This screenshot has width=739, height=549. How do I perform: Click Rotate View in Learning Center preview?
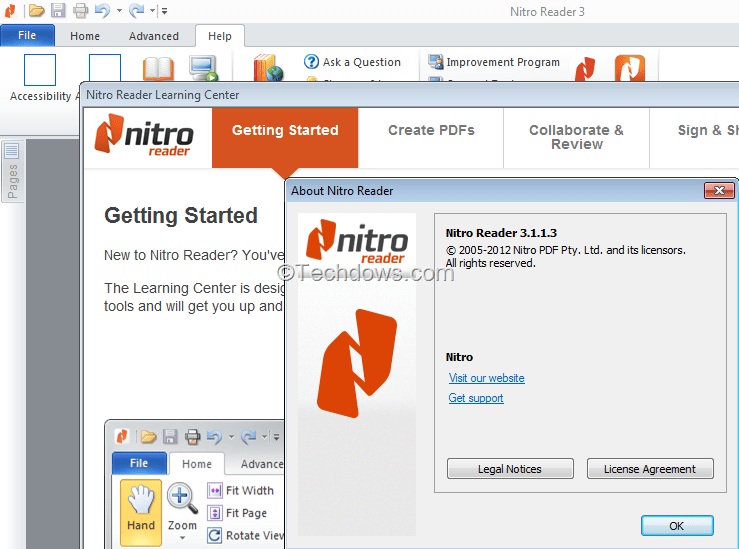tap(246, 535)
